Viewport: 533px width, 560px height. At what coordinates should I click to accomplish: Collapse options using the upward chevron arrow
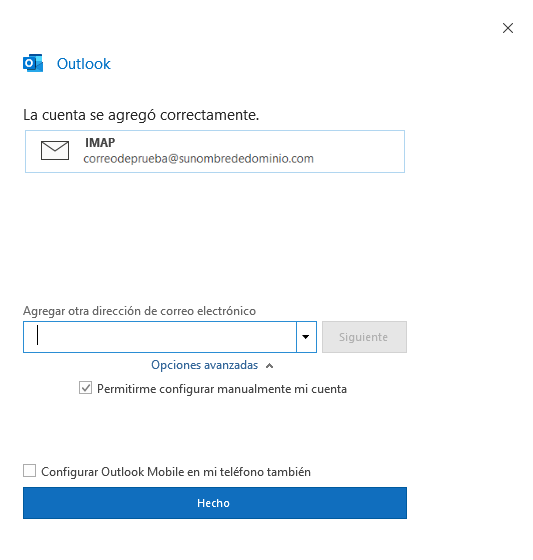[x=270, y=366]
